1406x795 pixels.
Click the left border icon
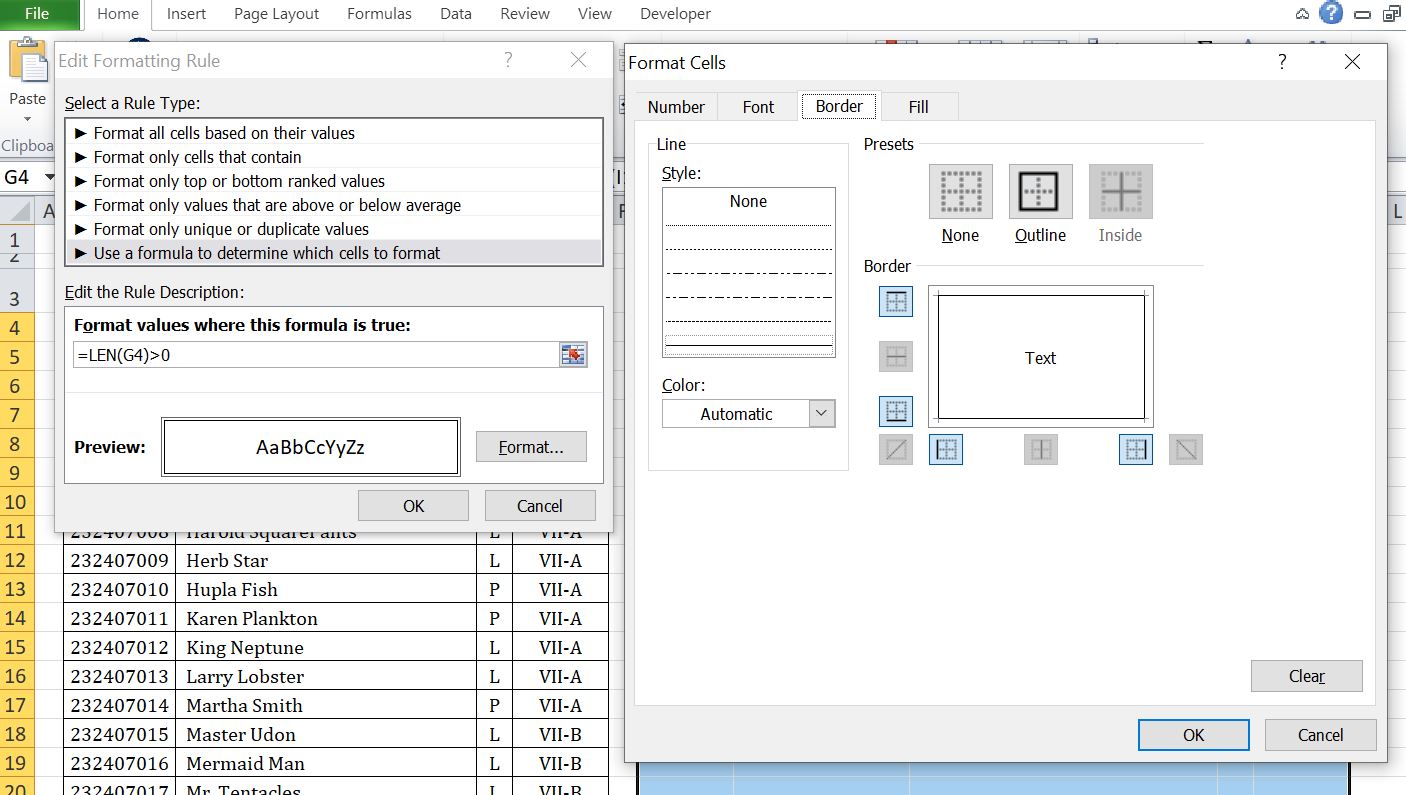click(945, 449)
